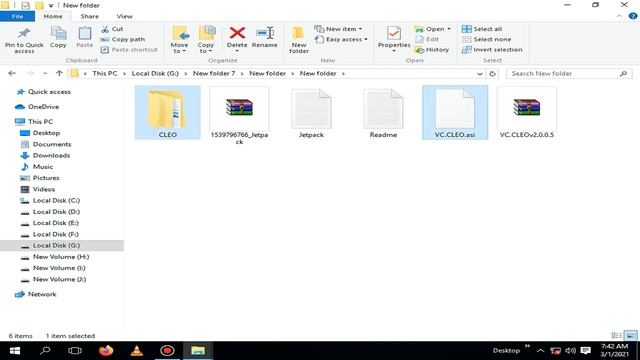Open the Music folder in the sidebar
640x360 pixels.
[x=43, y=167]
